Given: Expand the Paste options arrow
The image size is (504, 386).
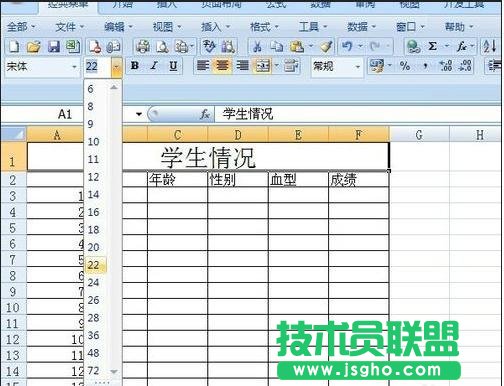Looking at the screenshot, I should [311, 46].
